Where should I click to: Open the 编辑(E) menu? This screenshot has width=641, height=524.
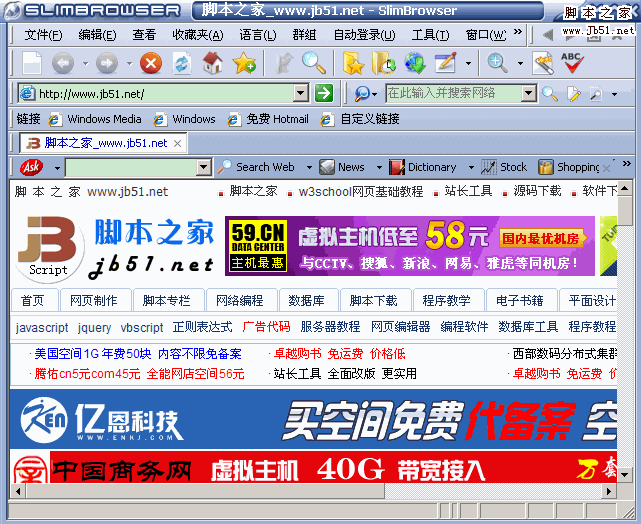tap(97, 35)
